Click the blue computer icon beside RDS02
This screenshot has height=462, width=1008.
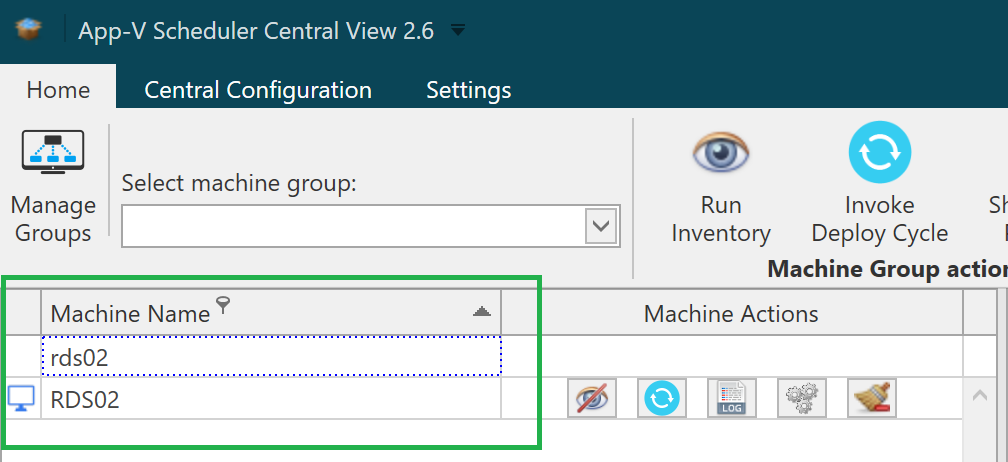coord(21,399)
